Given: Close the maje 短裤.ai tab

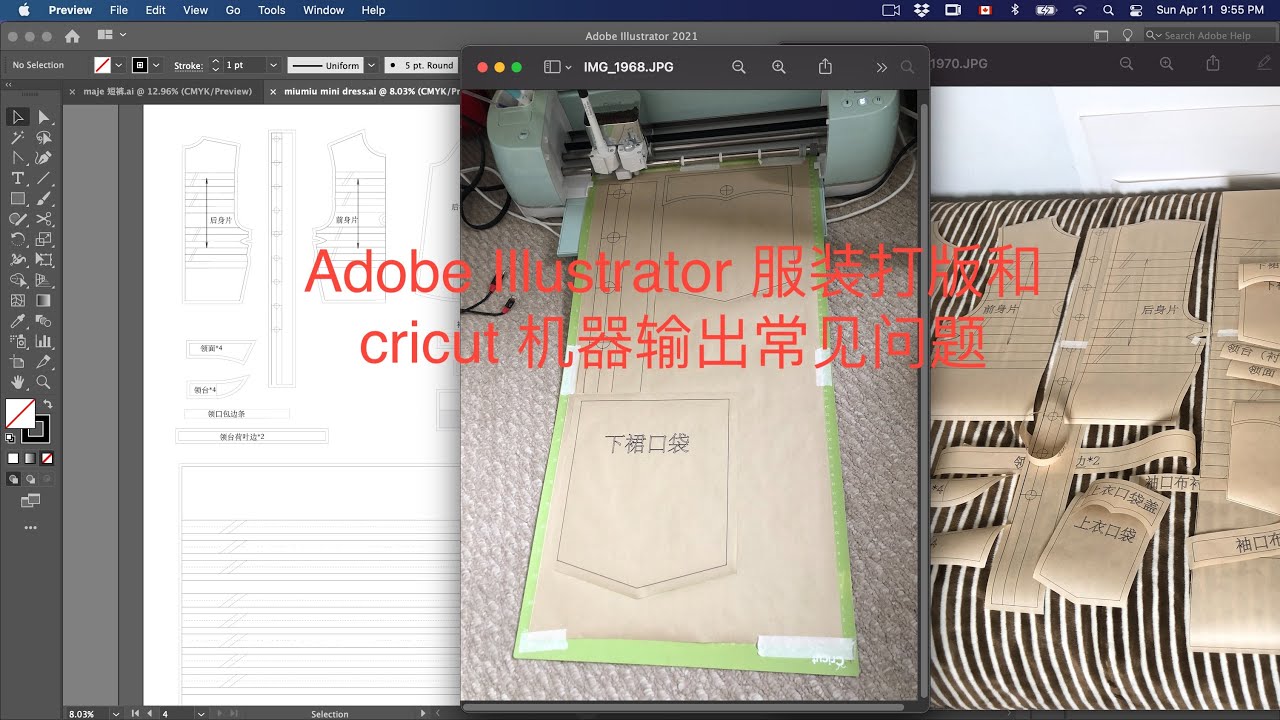Looking at the screenshot, I should coord(72,91).
